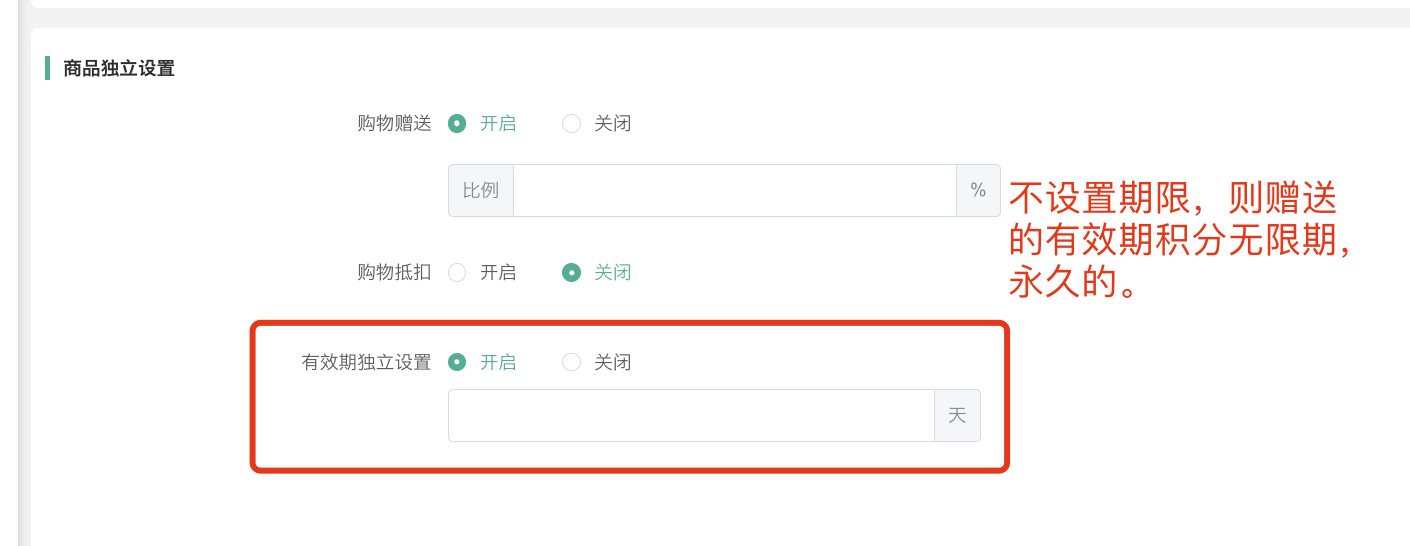
Task: Click the 比例 prefix label box
Action: [x=481, y=190]
